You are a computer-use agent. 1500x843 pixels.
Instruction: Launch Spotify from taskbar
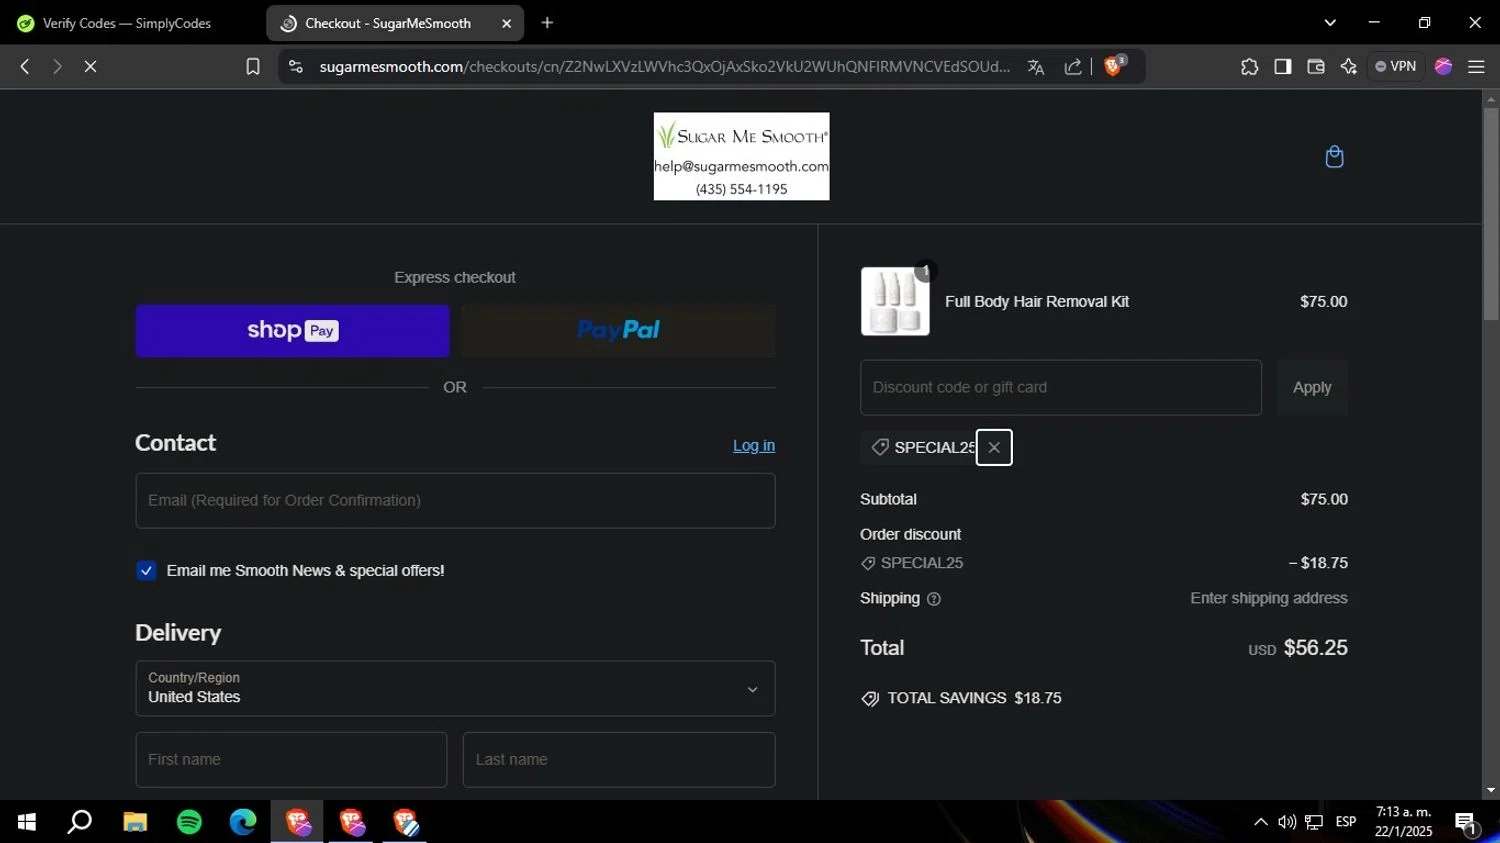tap(189, 822)
